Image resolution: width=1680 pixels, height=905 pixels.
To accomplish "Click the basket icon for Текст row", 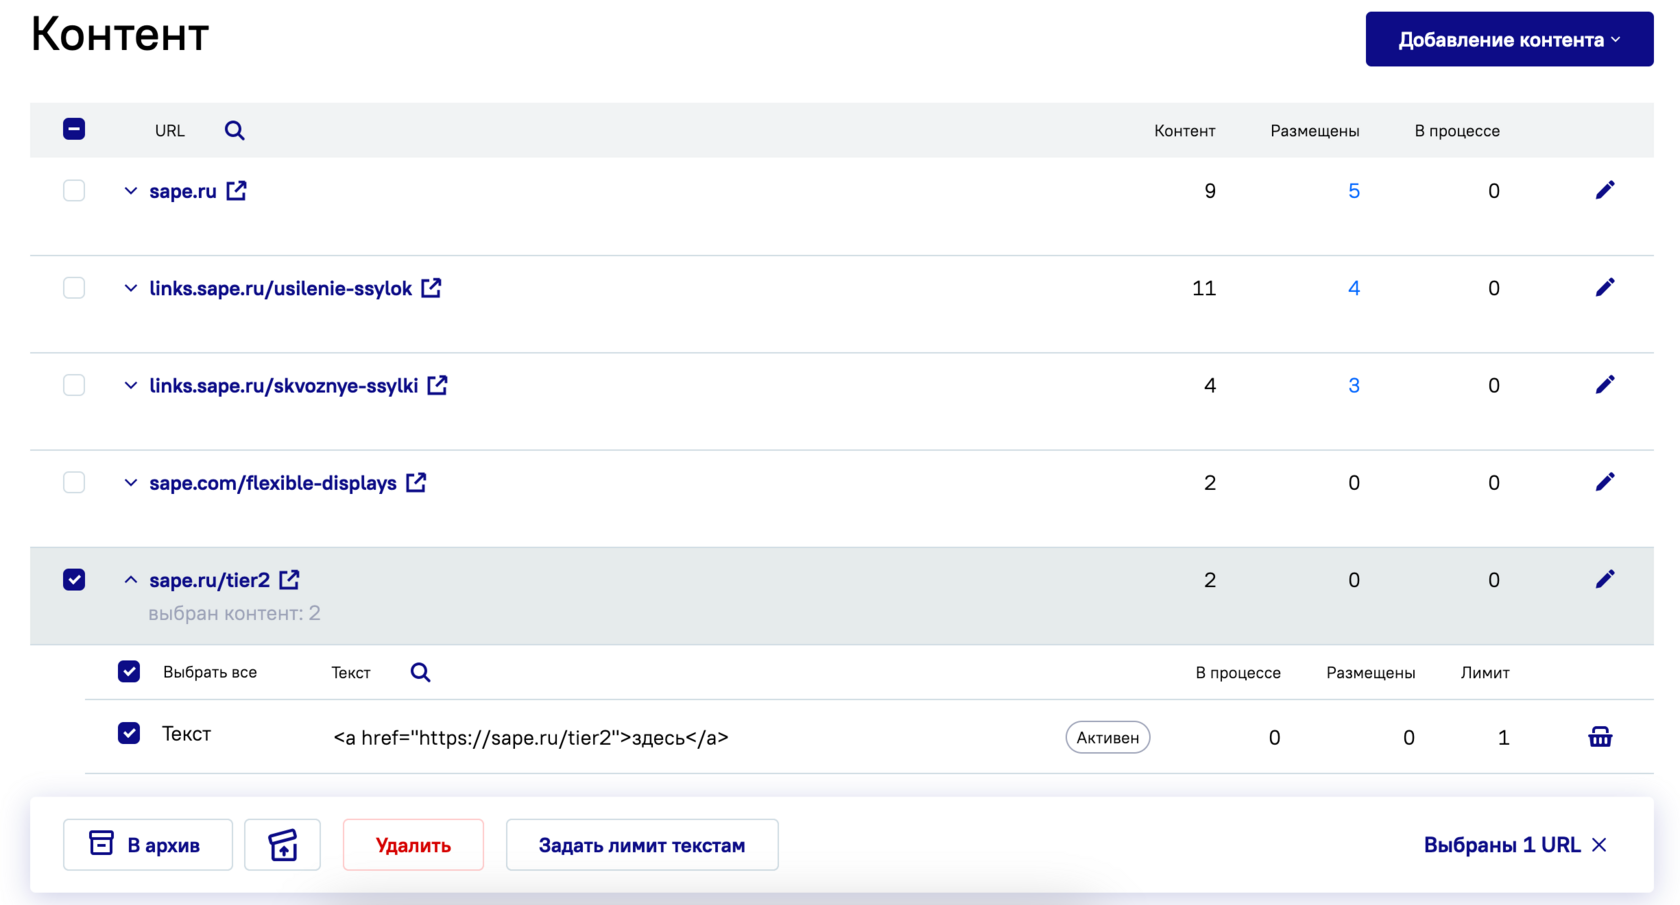I will (1600, 737).
